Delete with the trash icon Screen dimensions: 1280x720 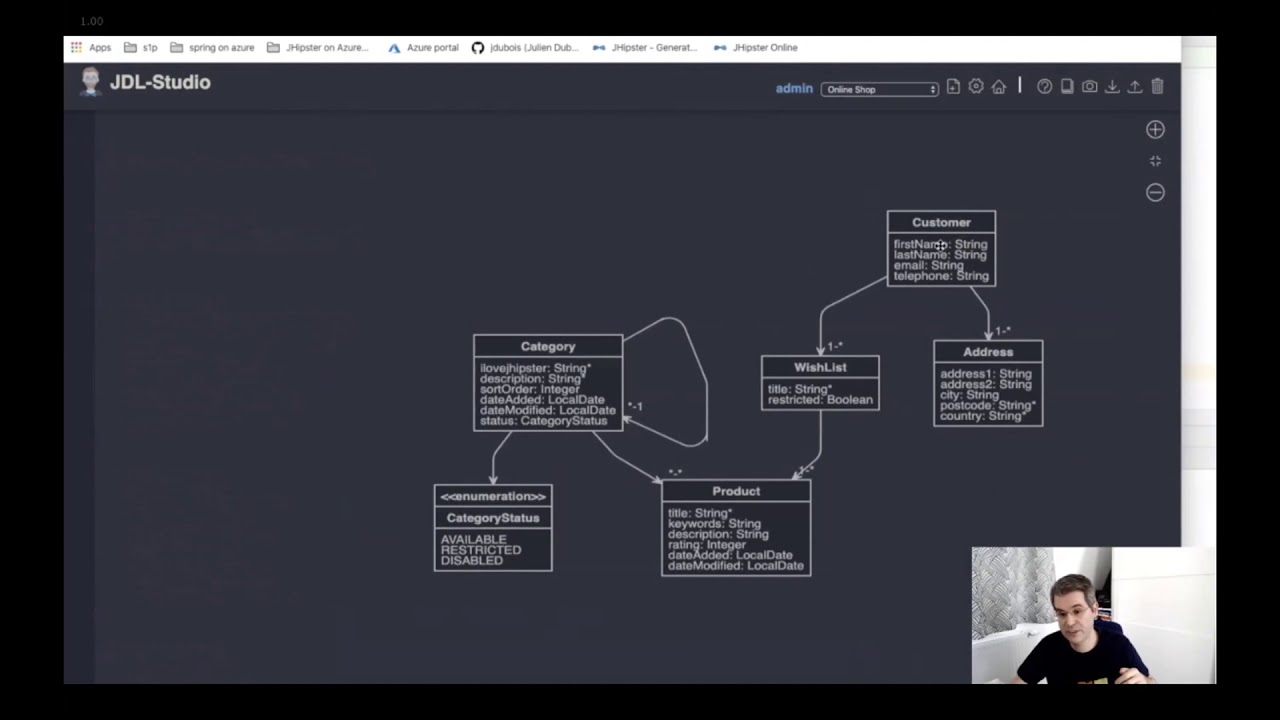click(1157, 87)
